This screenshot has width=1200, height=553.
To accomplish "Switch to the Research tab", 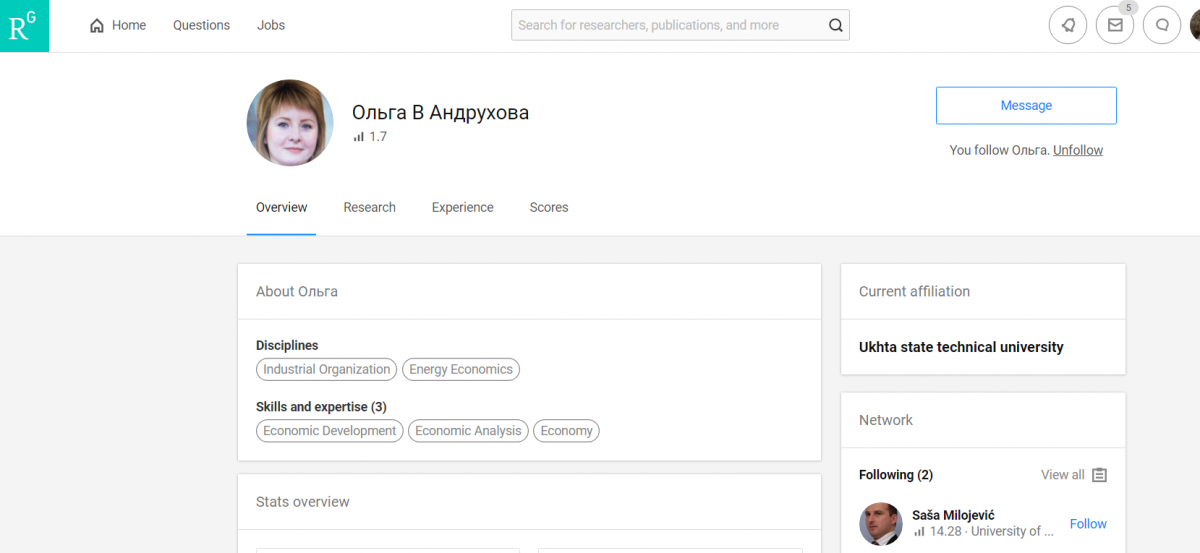I will [x=369, y=208].
